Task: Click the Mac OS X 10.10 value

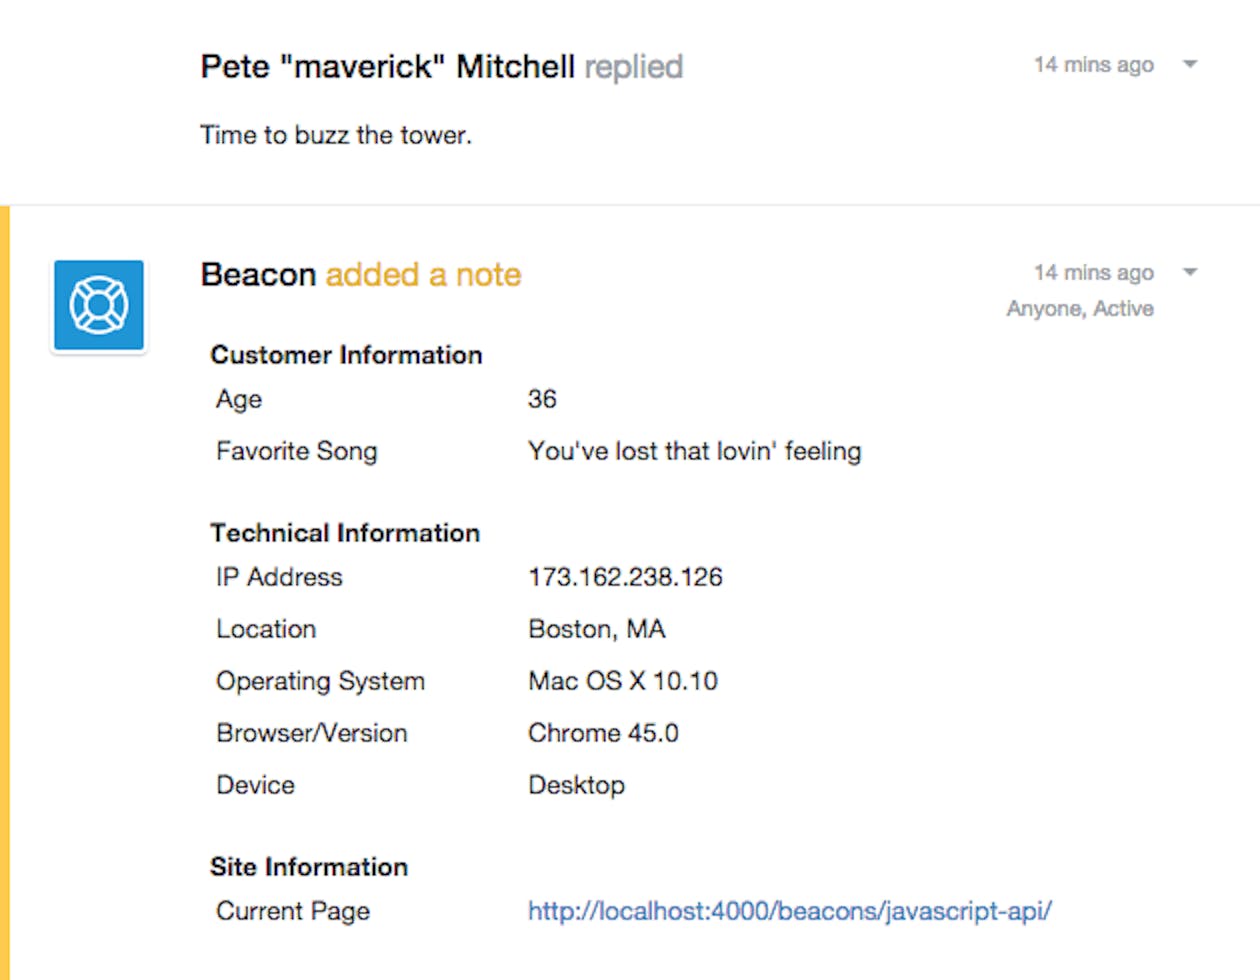Action: pyautogui.click(x=623, y=681)
